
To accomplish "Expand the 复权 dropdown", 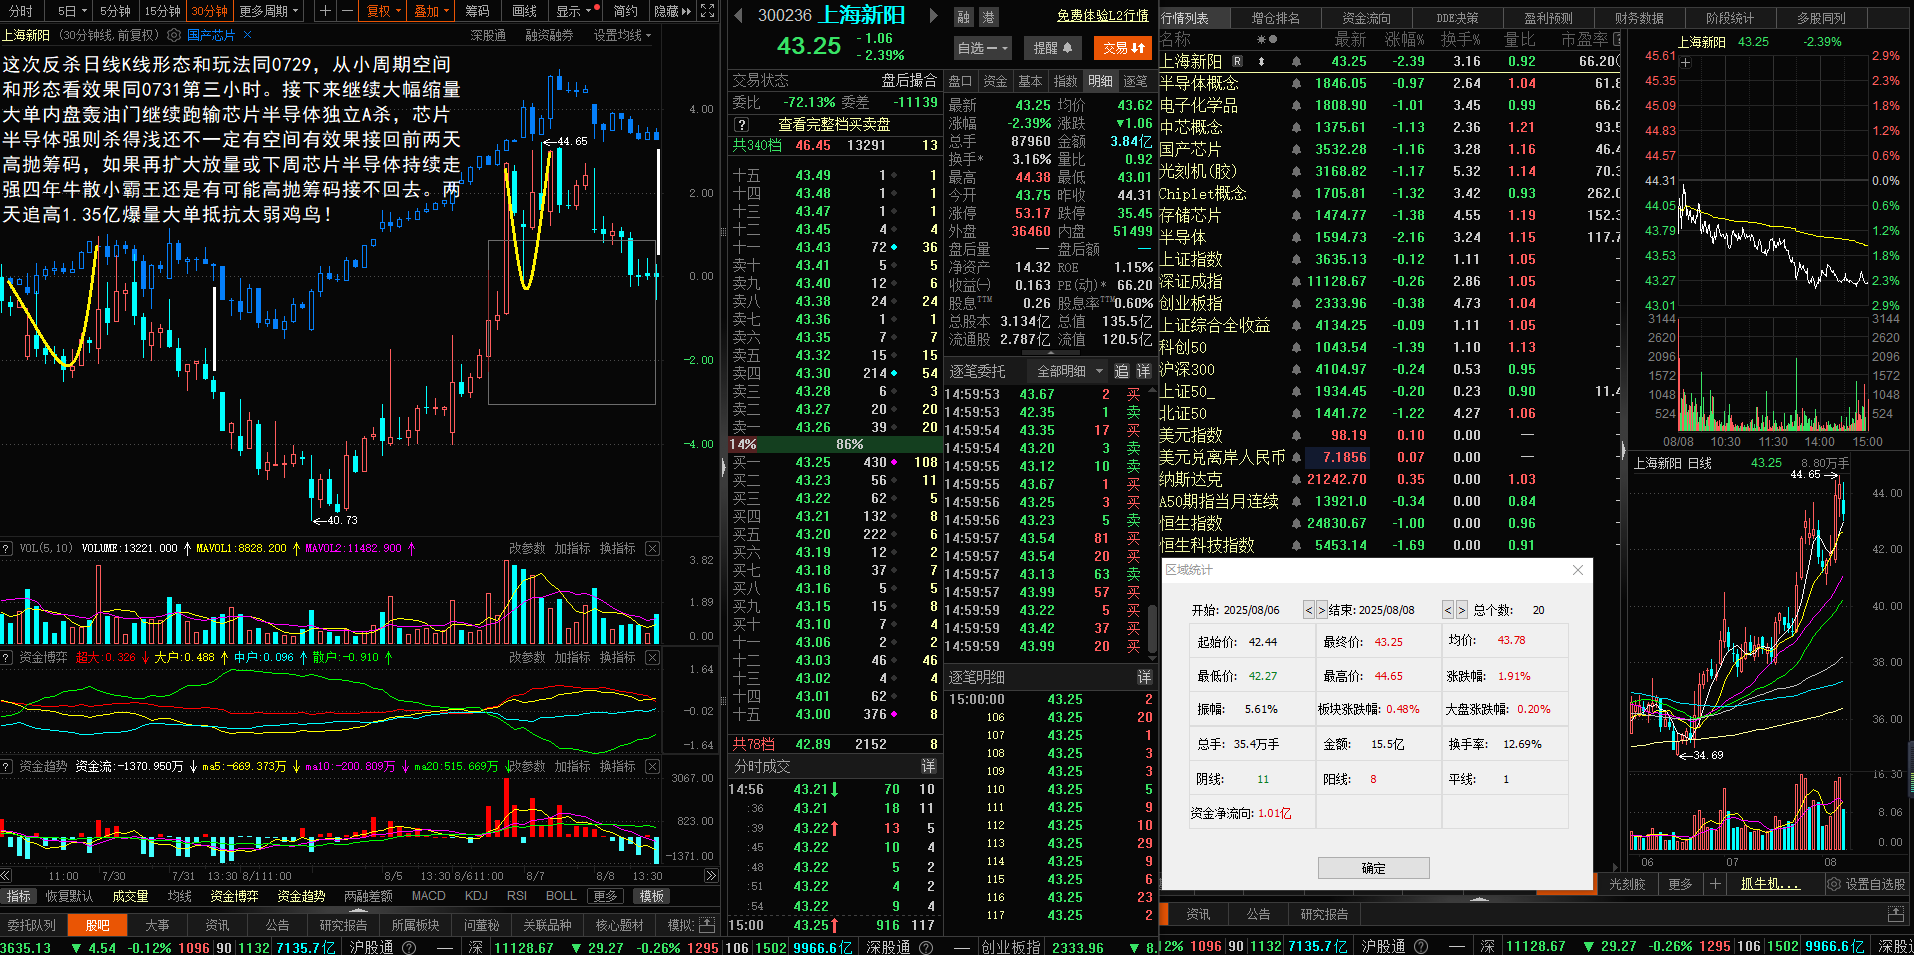I will [x=384, y=11].
